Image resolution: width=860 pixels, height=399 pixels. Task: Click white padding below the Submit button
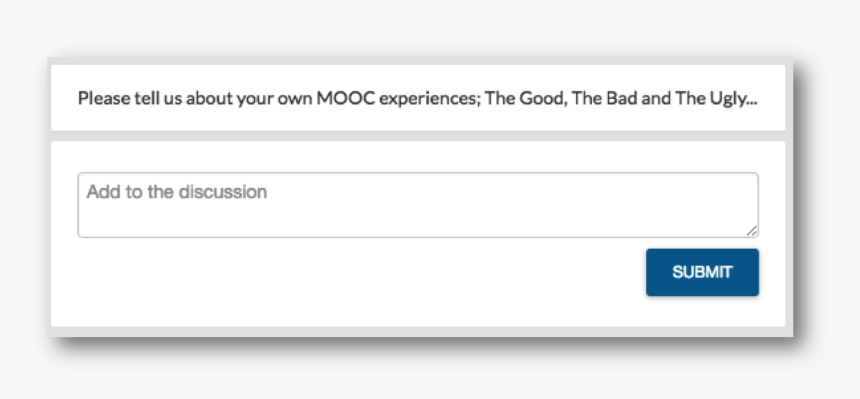coord(702,311)
